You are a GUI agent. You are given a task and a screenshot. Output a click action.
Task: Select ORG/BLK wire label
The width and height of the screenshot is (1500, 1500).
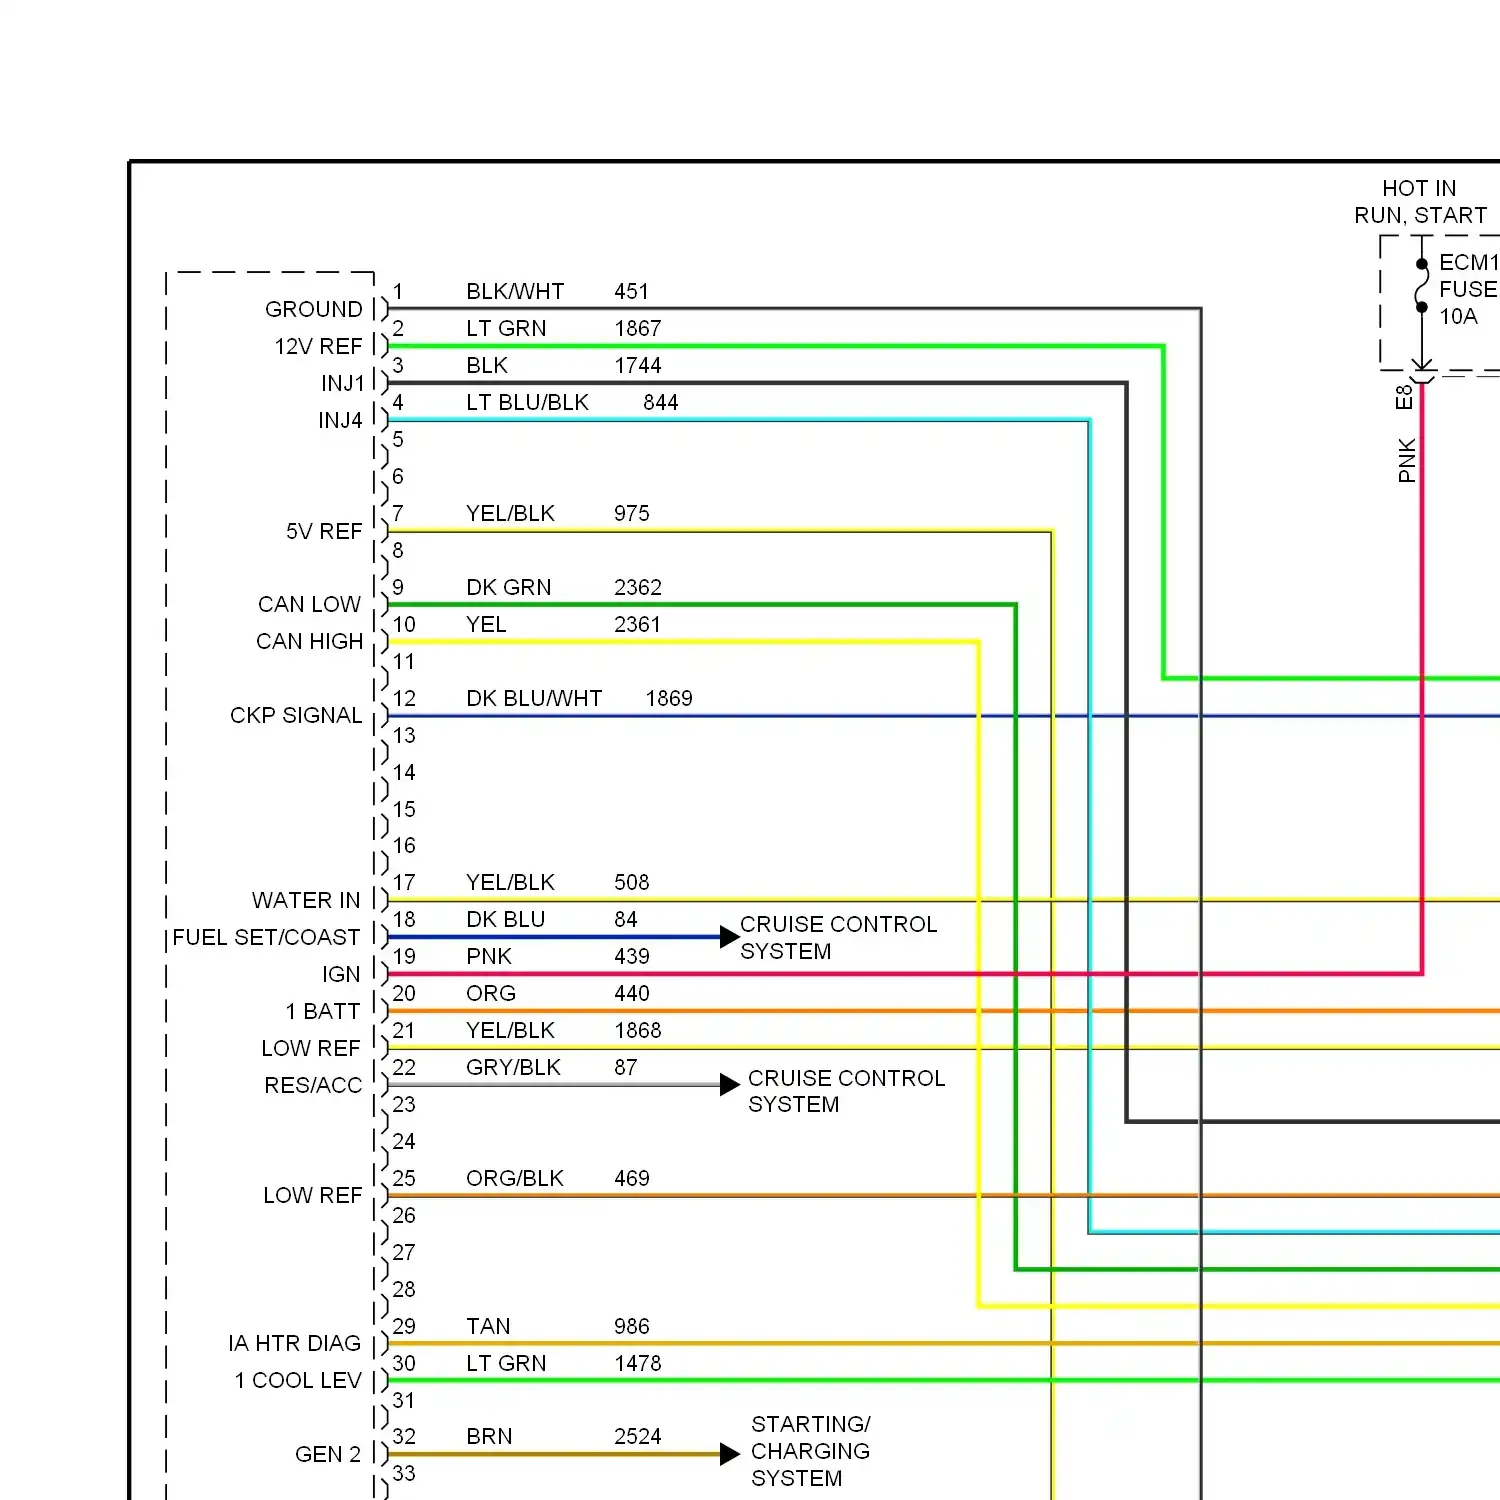515,1179
